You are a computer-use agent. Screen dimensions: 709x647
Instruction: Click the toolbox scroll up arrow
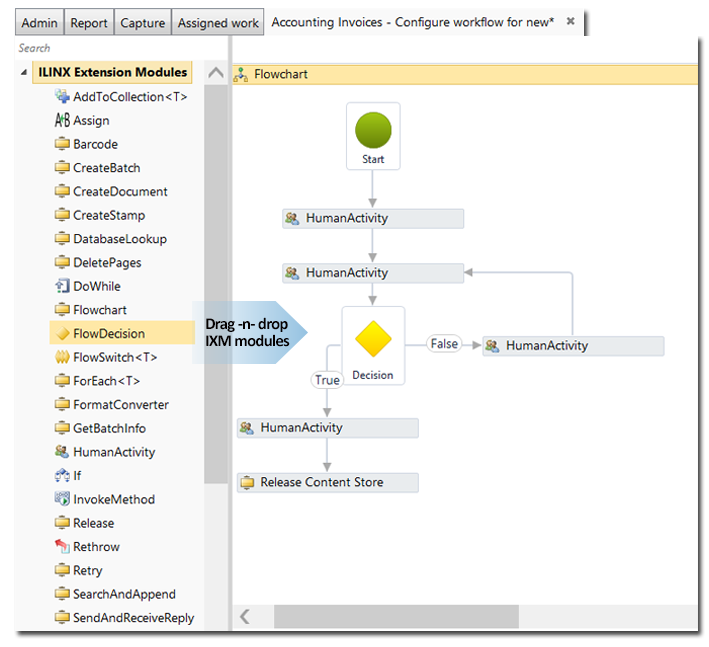tap(215, 73)
